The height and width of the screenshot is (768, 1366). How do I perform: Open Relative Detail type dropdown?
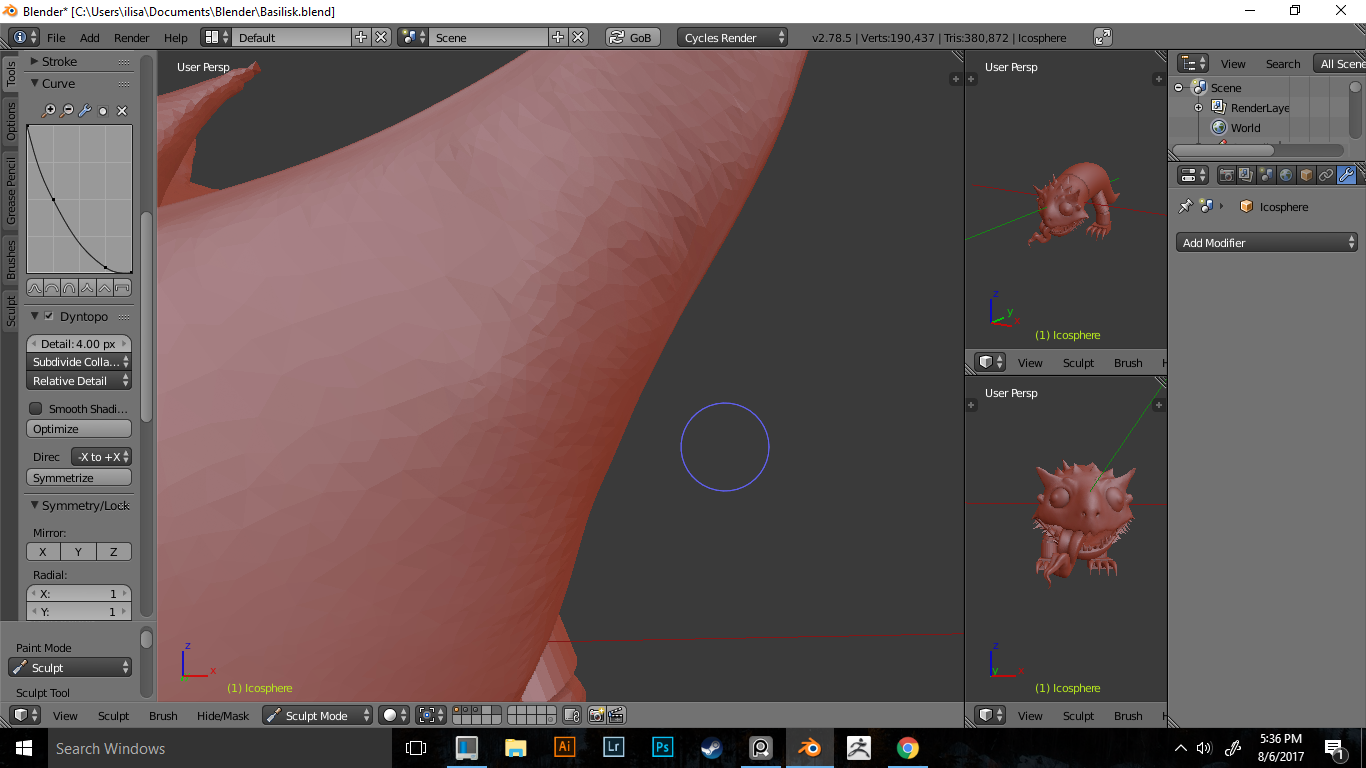coord(79,381)
